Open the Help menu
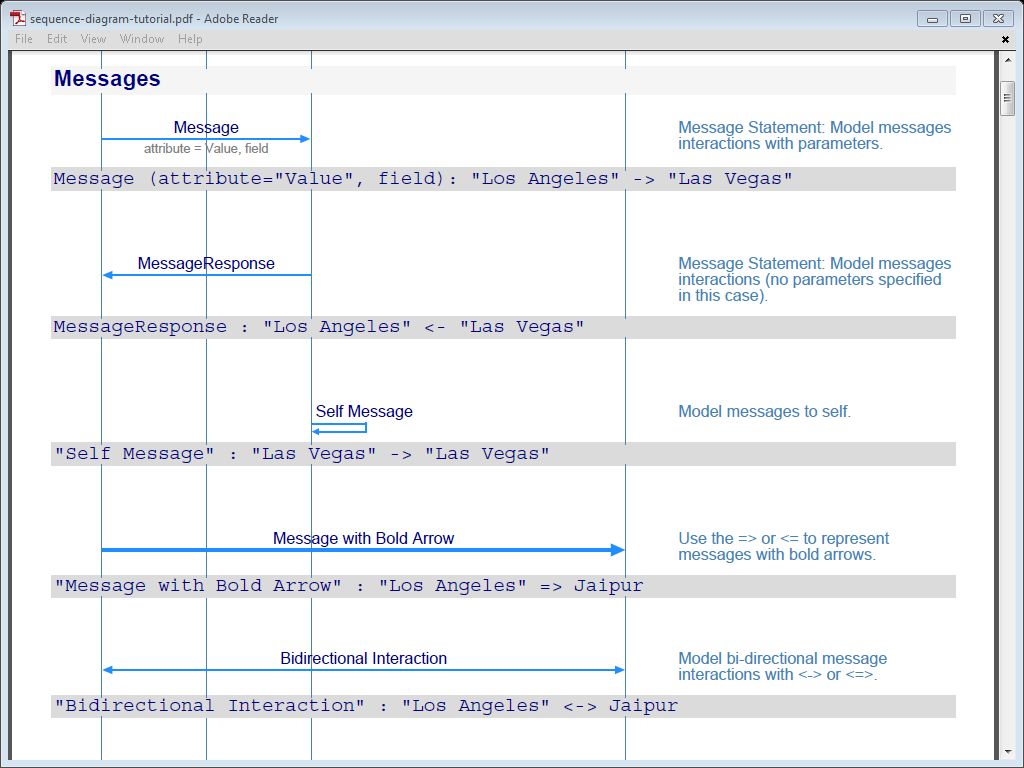 [x=190, y=39]
